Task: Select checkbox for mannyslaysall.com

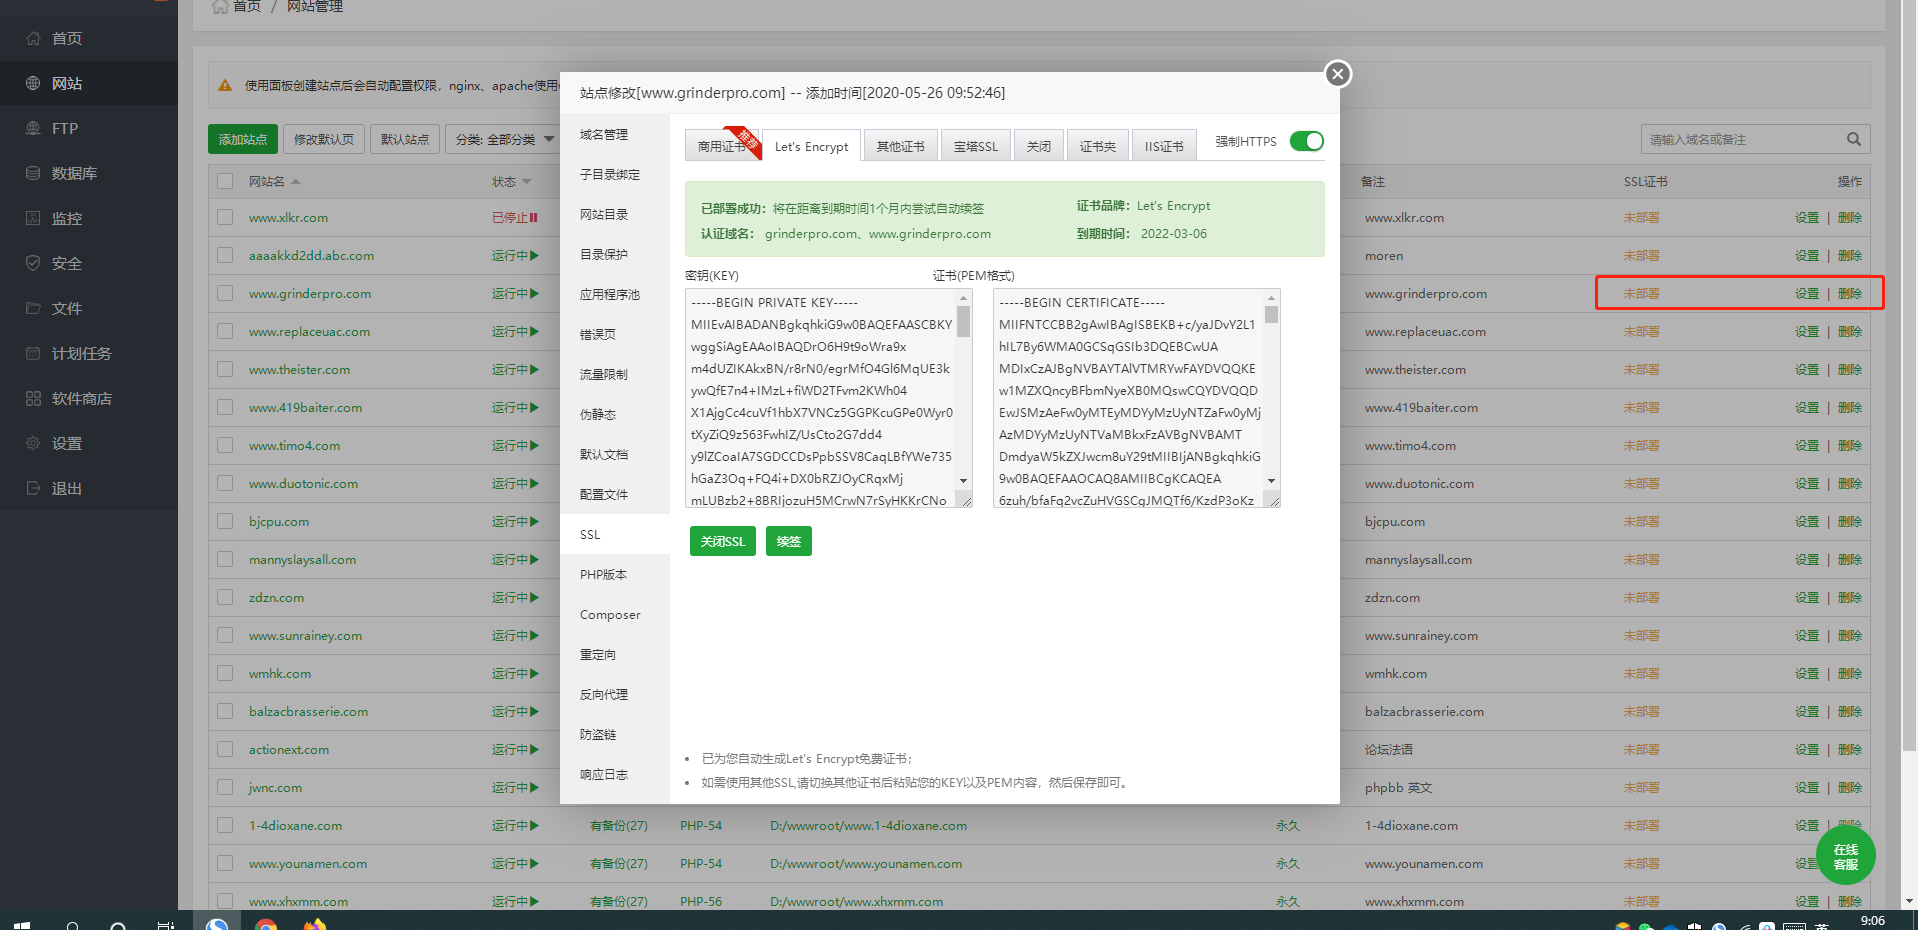Action: (225, 559)
